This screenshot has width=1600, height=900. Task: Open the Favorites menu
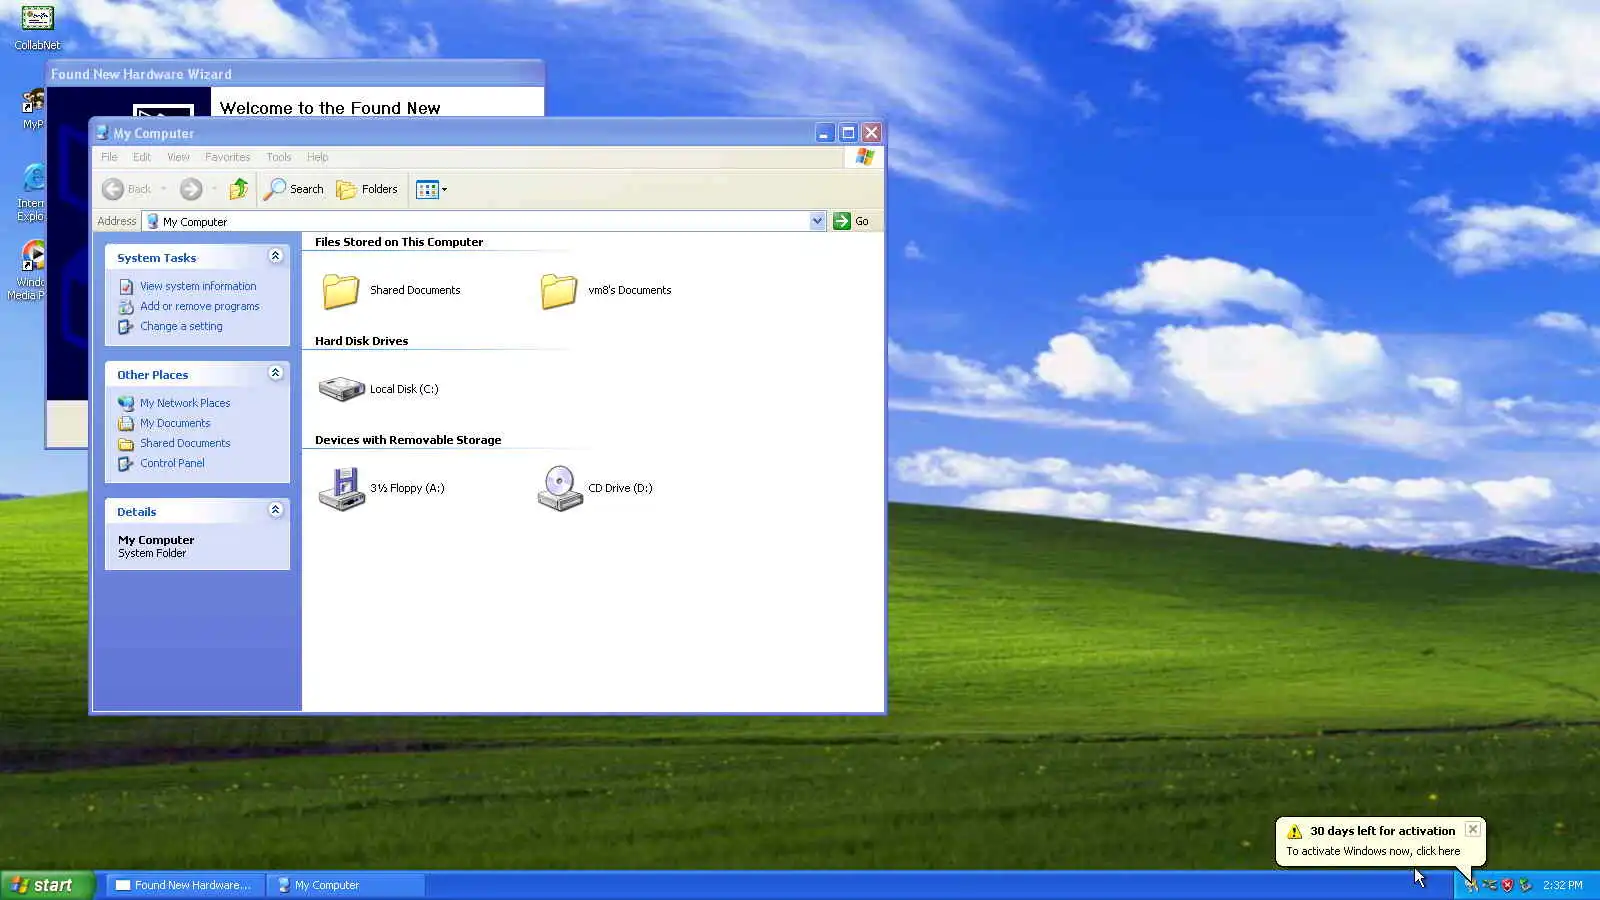(227, 157)
